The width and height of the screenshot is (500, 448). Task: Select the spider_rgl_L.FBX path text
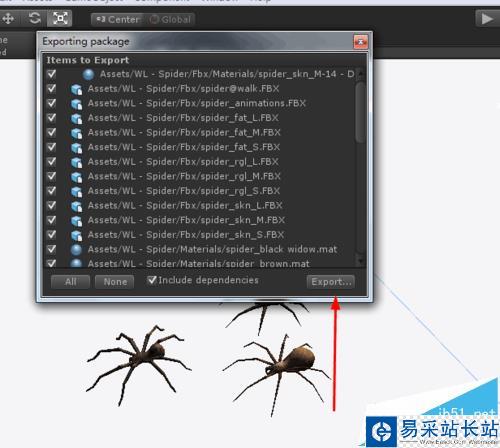point(183,162)
